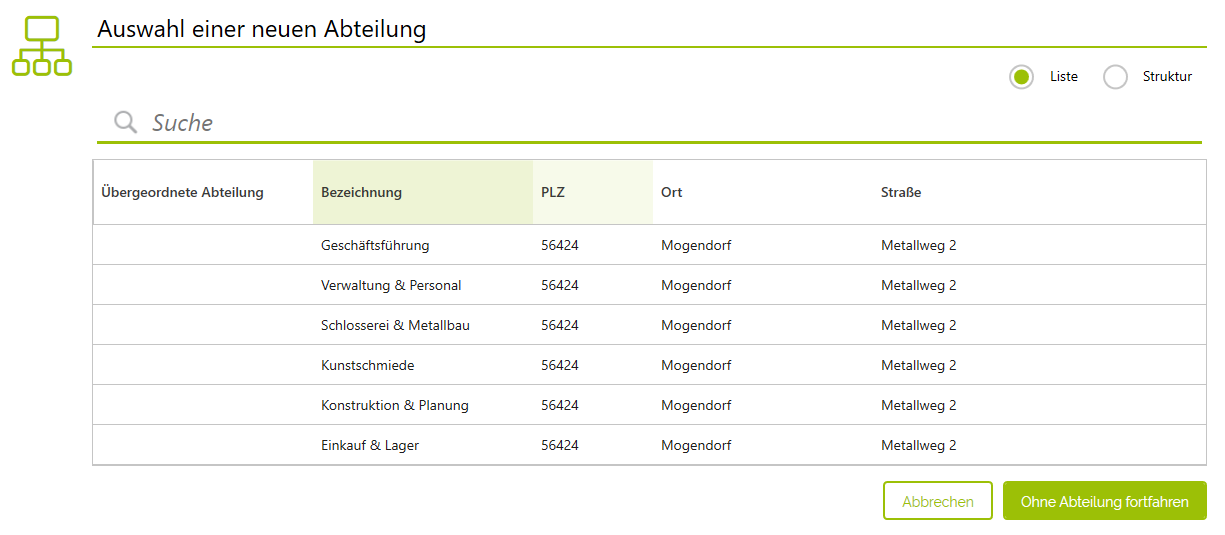Pick the Kunstschmiede department row

point(650,365)
